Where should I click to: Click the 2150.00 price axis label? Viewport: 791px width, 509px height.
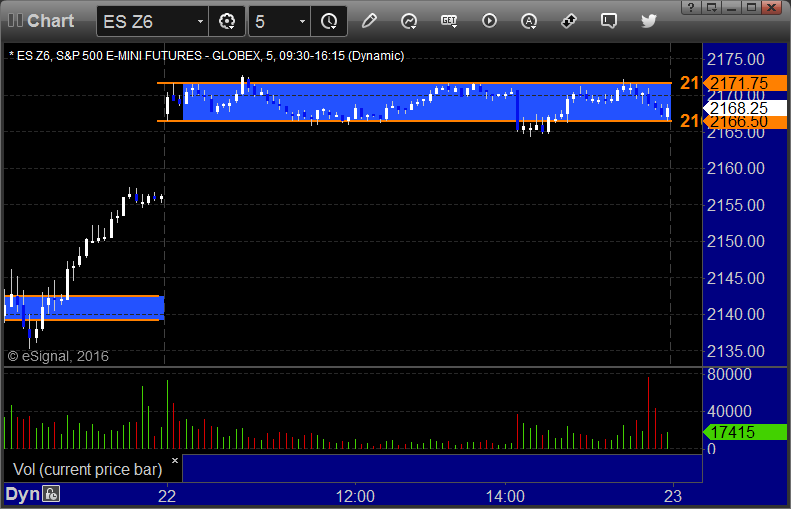[736, 241]
